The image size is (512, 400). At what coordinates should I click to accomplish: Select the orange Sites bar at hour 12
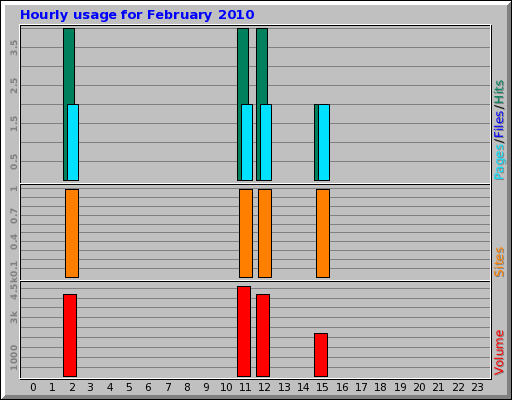(x=265, y=233)
